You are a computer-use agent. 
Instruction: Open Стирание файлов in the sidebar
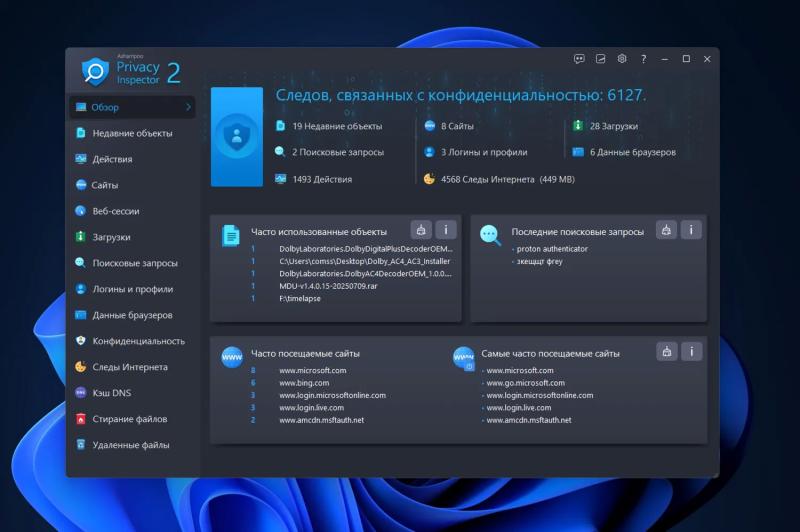(133, 419)
